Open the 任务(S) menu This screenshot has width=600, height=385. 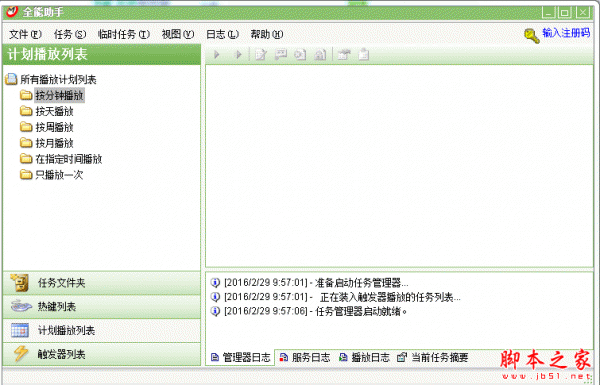point(70,34)
